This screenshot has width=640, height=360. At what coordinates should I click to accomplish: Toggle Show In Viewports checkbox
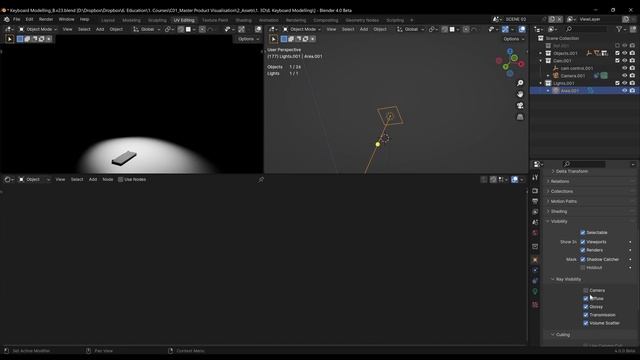click(x=582, y=242)
